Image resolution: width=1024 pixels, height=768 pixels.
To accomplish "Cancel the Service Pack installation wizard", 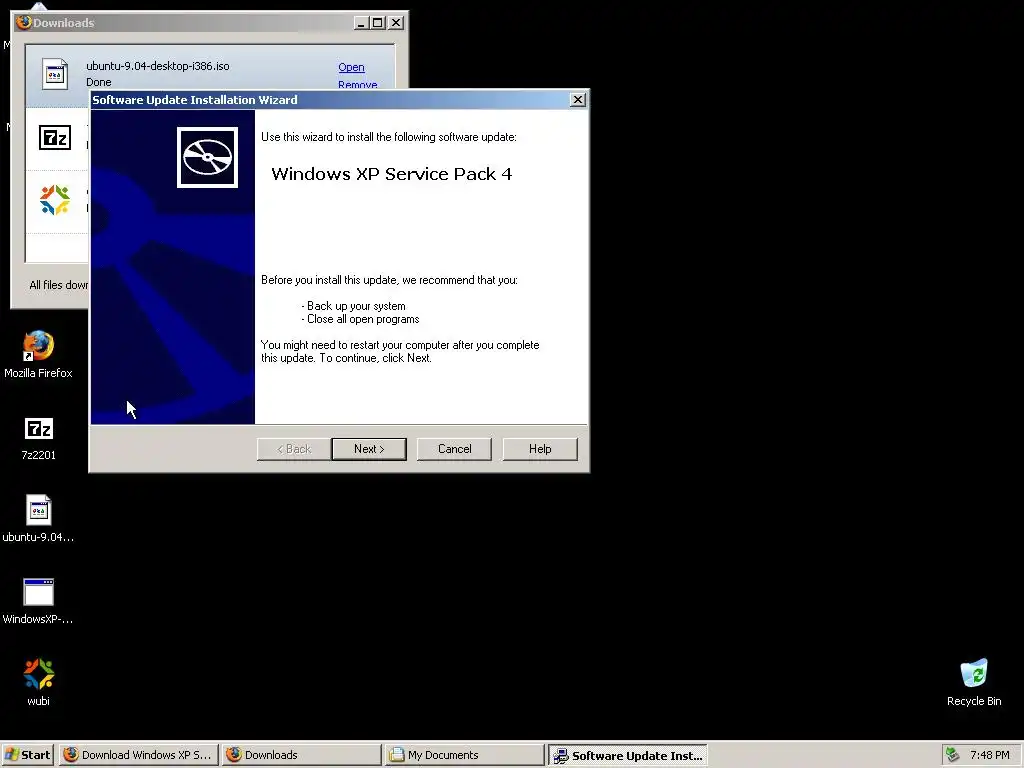I will (x=455, y=449).
